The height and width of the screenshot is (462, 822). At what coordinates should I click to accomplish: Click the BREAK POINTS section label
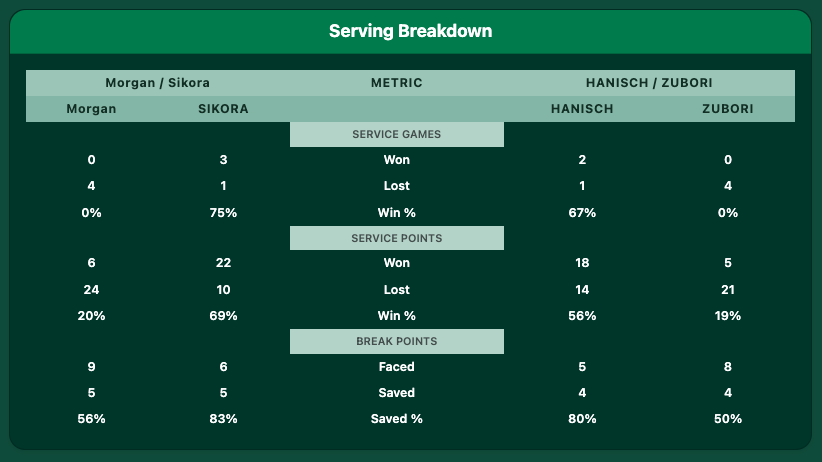pyautogui.click(x=397, y=341)
